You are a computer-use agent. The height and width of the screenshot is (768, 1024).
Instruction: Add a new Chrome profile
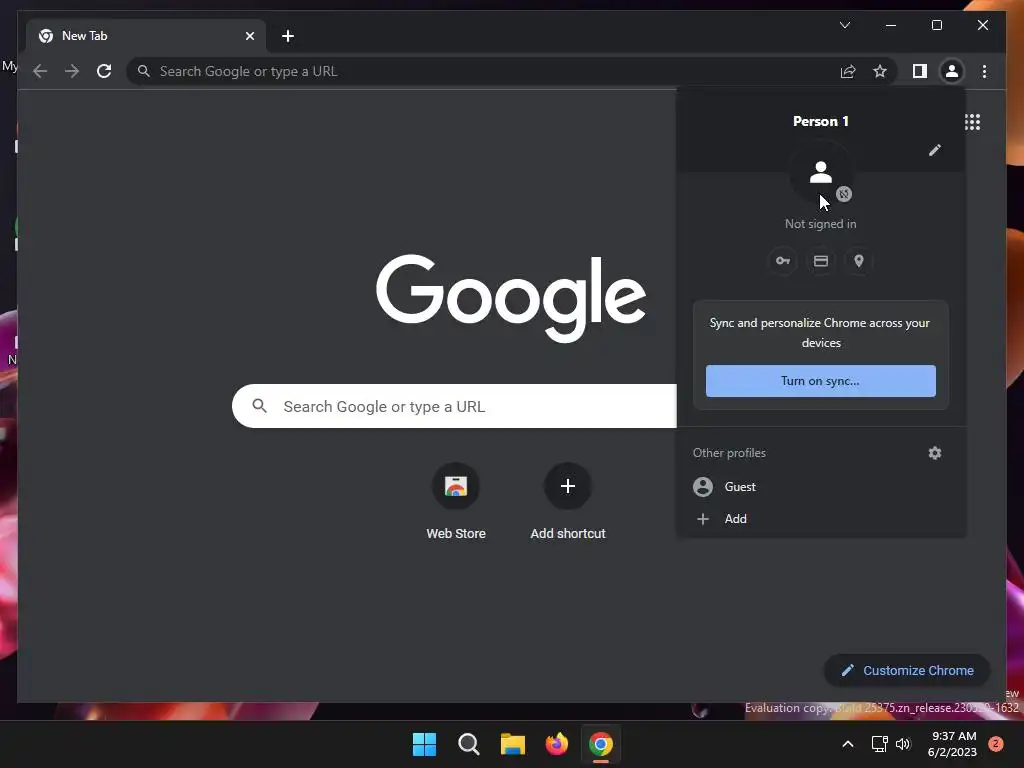821,519
